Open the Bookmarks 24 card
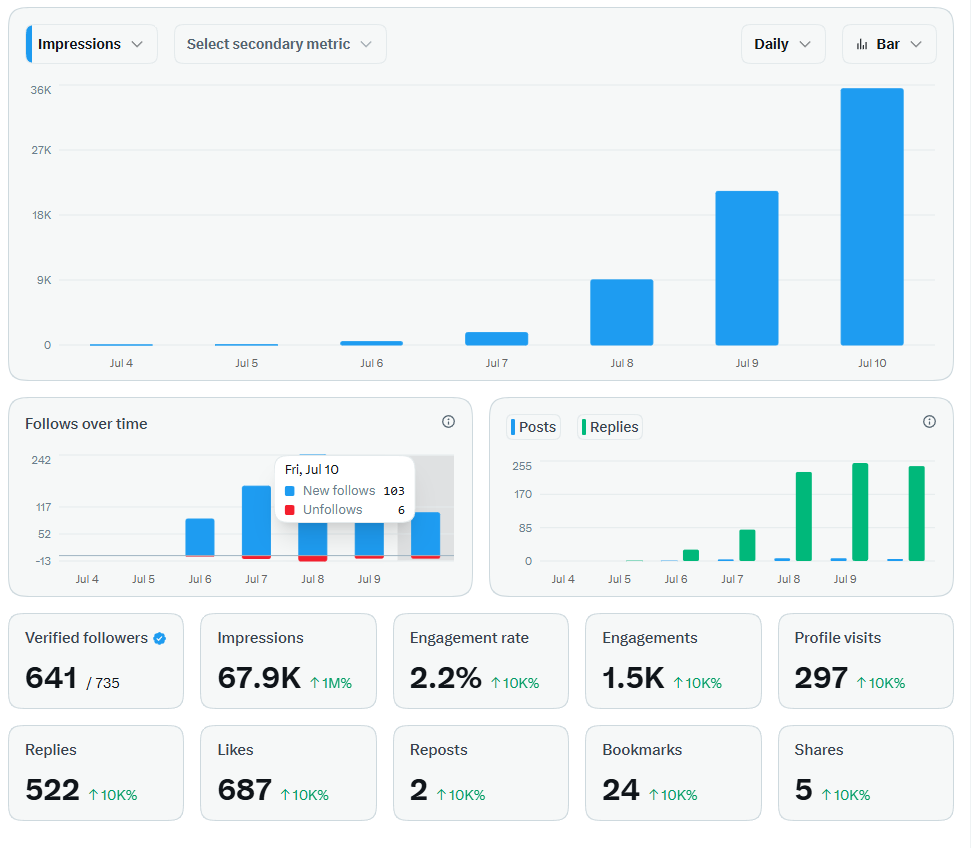The width and height of the screenshot is (972, 848). [673, 773]
